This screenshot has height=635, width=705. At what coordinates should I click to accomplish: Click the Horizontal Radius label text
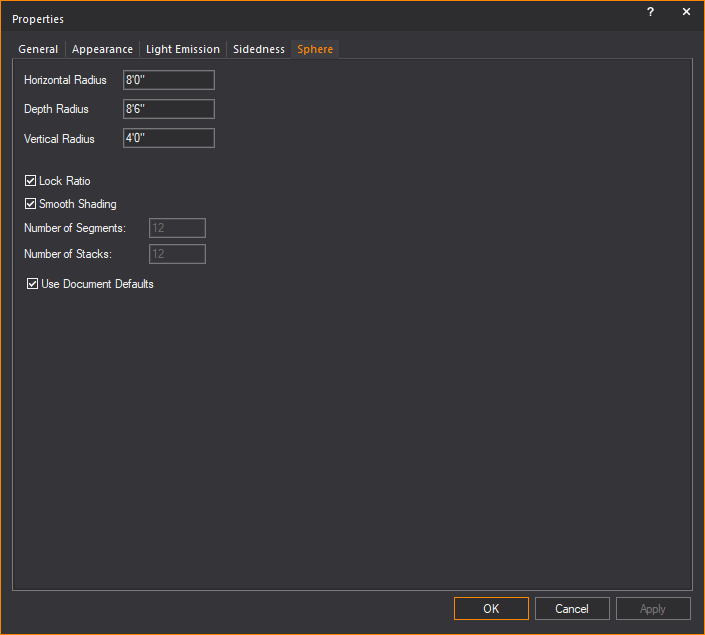pyautogui.click(x=65, y=80)
